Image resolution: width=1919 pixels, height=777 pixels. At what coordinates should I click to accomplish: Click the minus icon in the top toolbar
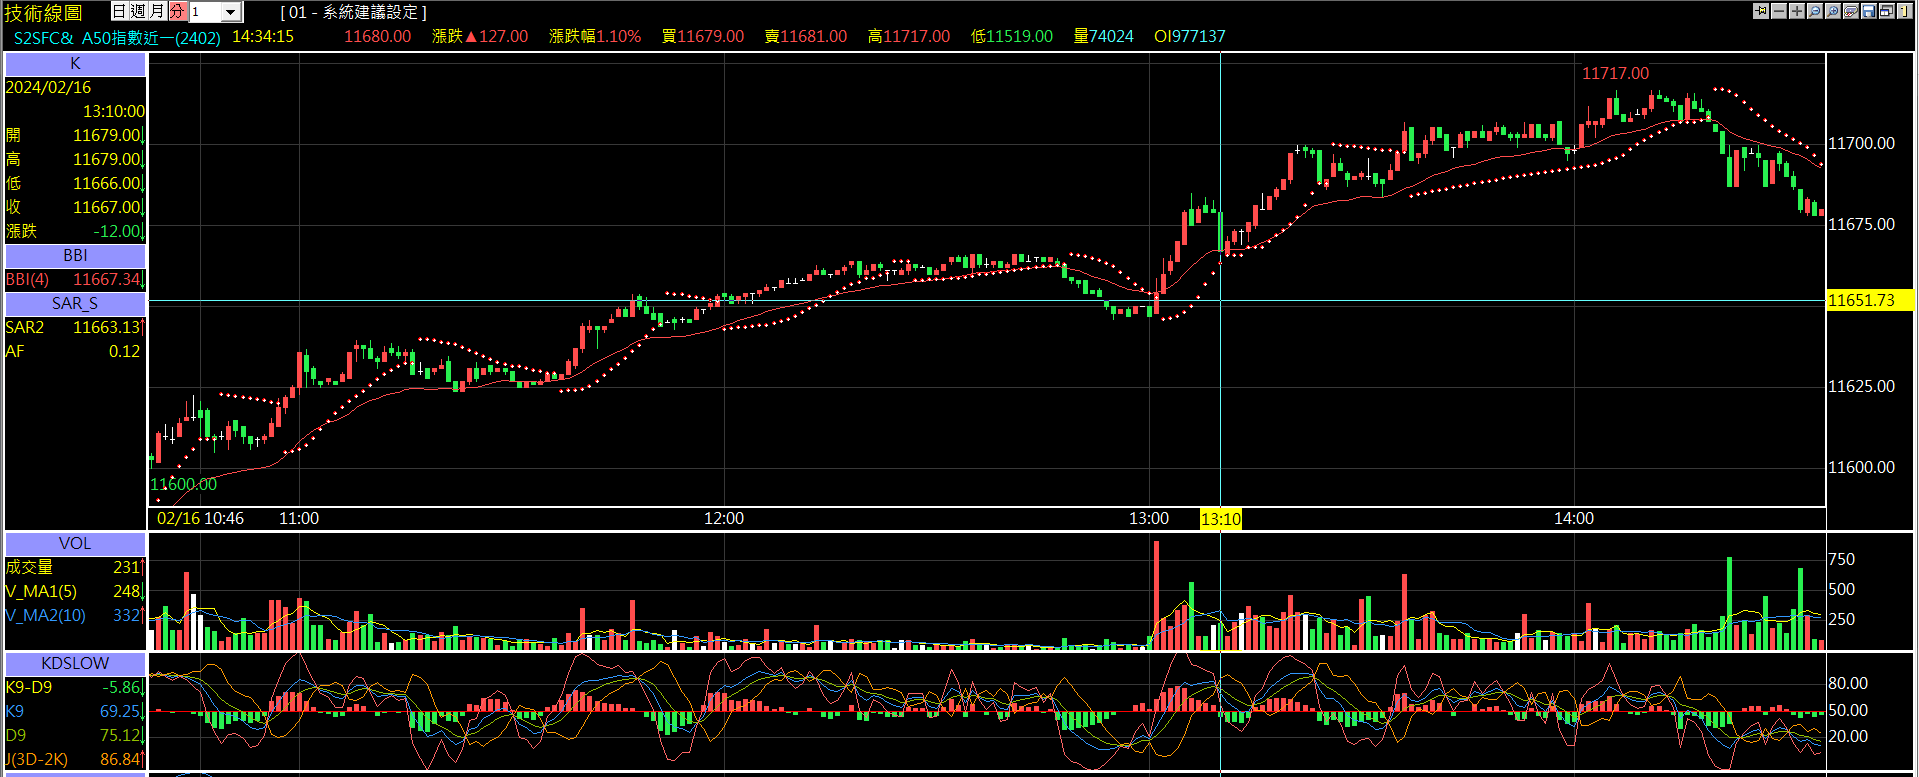tap(1779, 11)
